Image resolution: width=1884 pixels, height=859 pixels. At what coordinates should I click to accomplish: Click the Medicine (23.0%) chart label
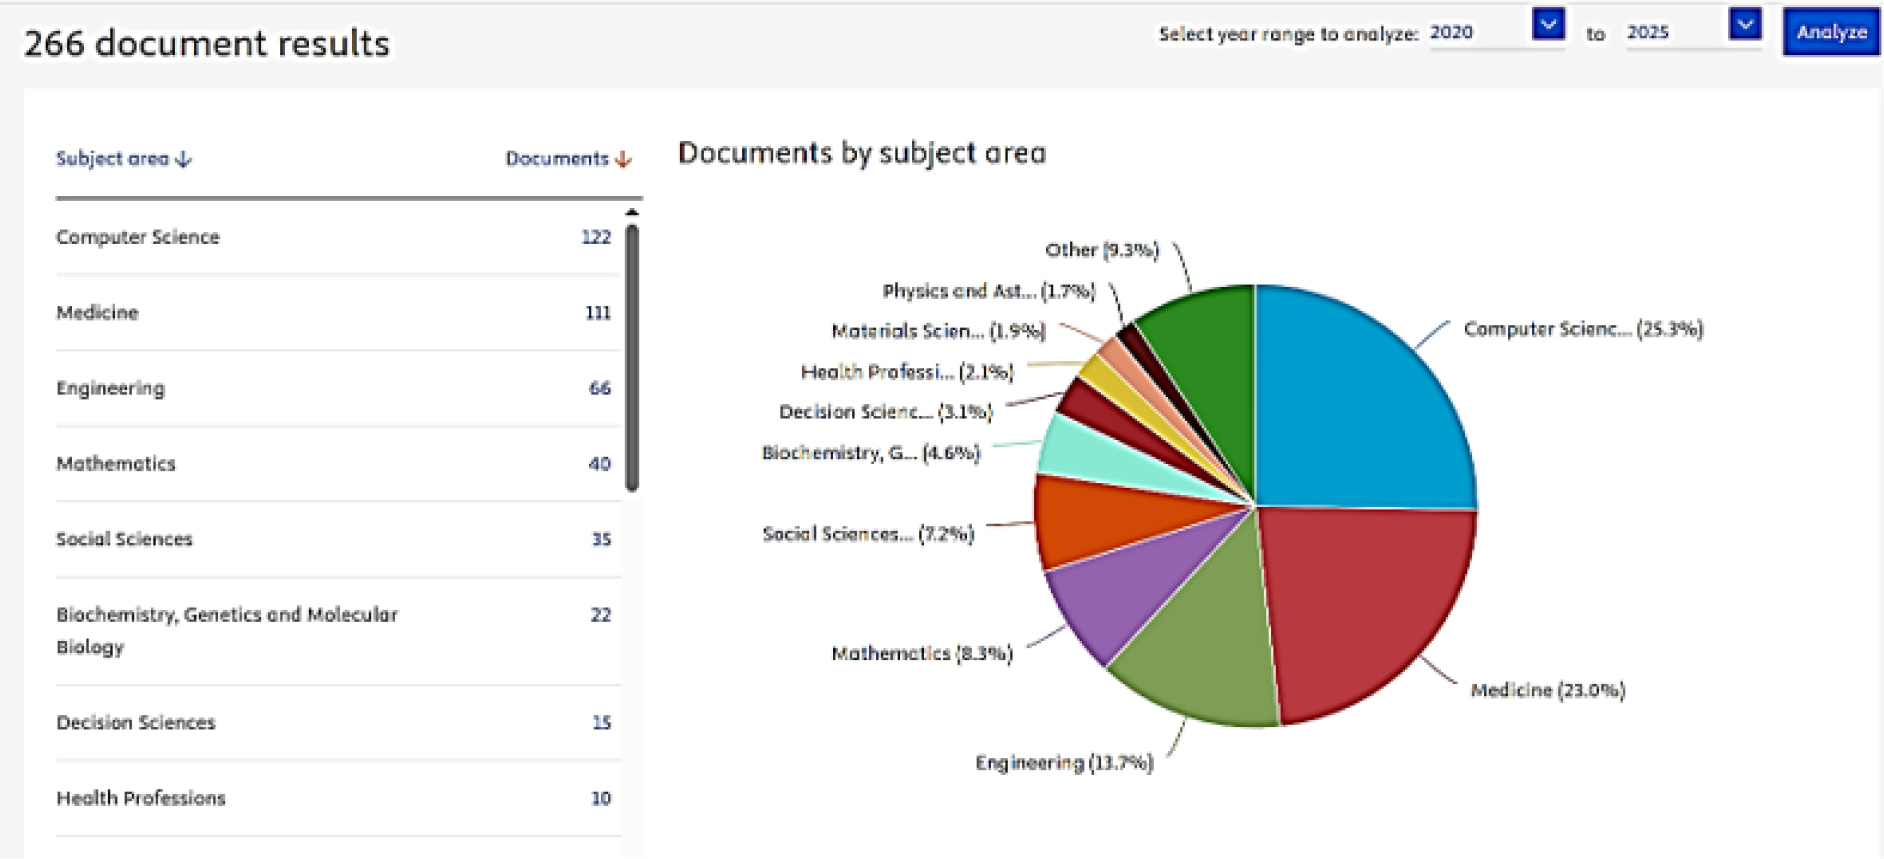(1548, 690)
